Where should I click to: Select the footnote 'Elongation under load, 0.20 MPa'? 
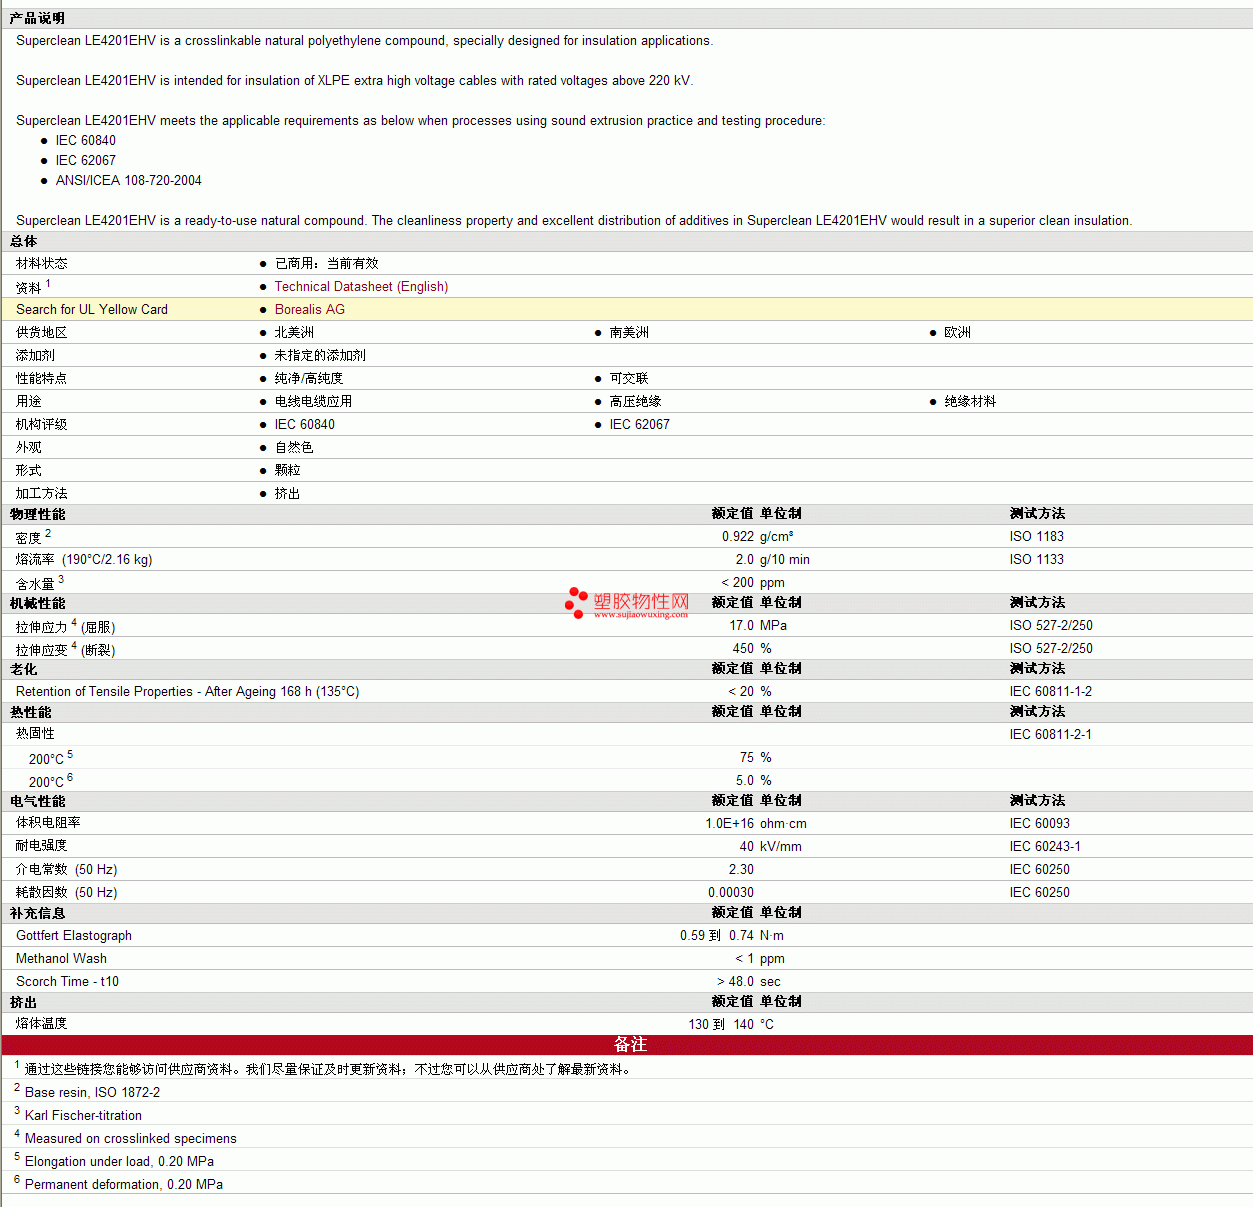click(x=119, y=1161)
